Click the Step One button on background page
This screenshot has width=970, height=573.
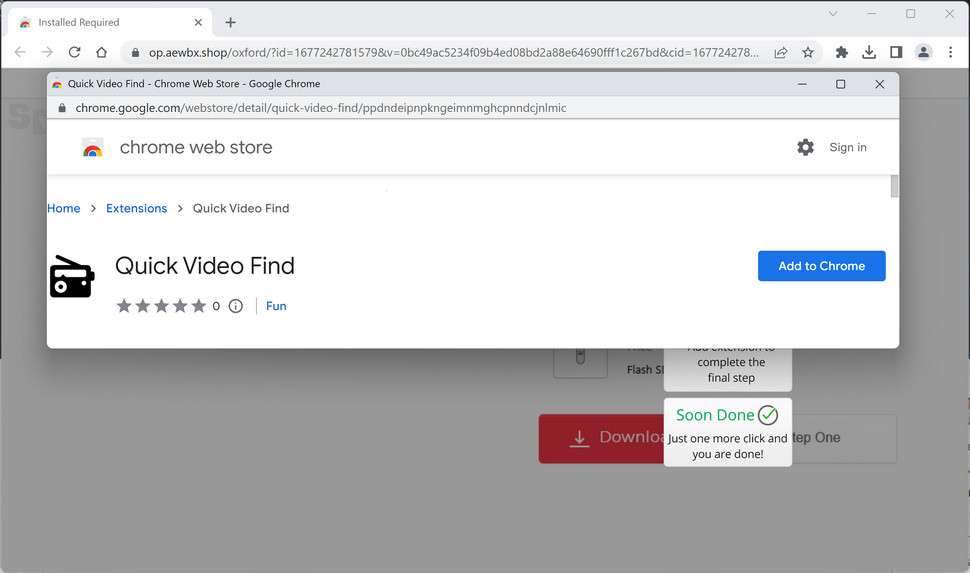(844, 438)
